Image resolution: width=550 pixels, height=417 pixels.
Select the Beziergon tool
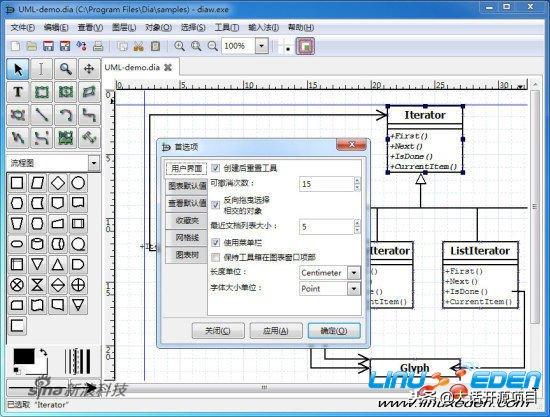click(x=18, y=115)
